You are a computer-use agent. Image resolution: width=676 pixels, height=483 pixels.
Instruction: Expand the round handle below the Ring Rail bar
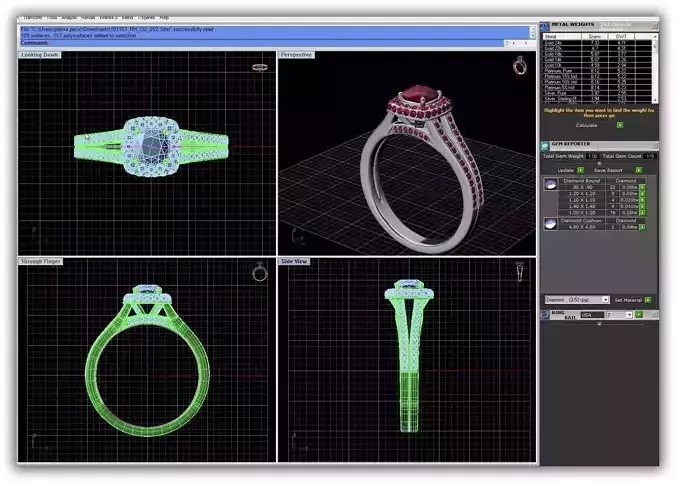click(599, 323)
